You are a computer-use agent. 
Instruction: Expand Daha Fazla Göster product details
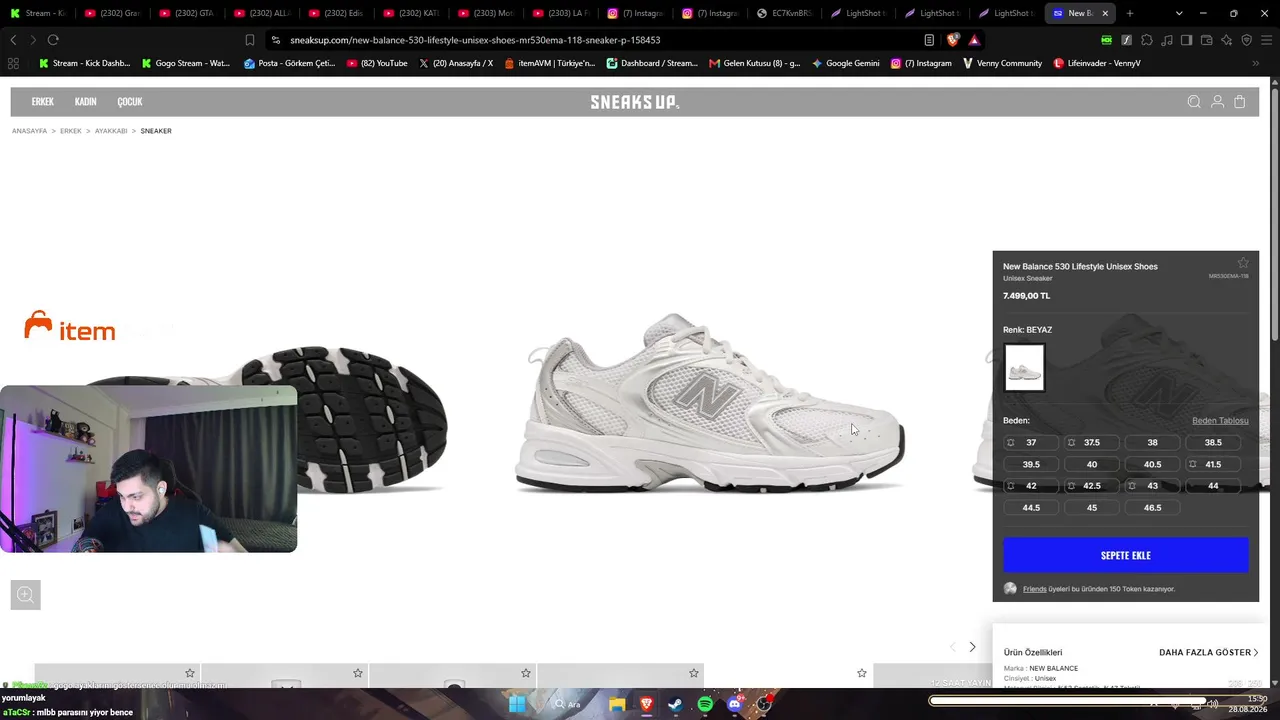click(x=1208, y=652)
